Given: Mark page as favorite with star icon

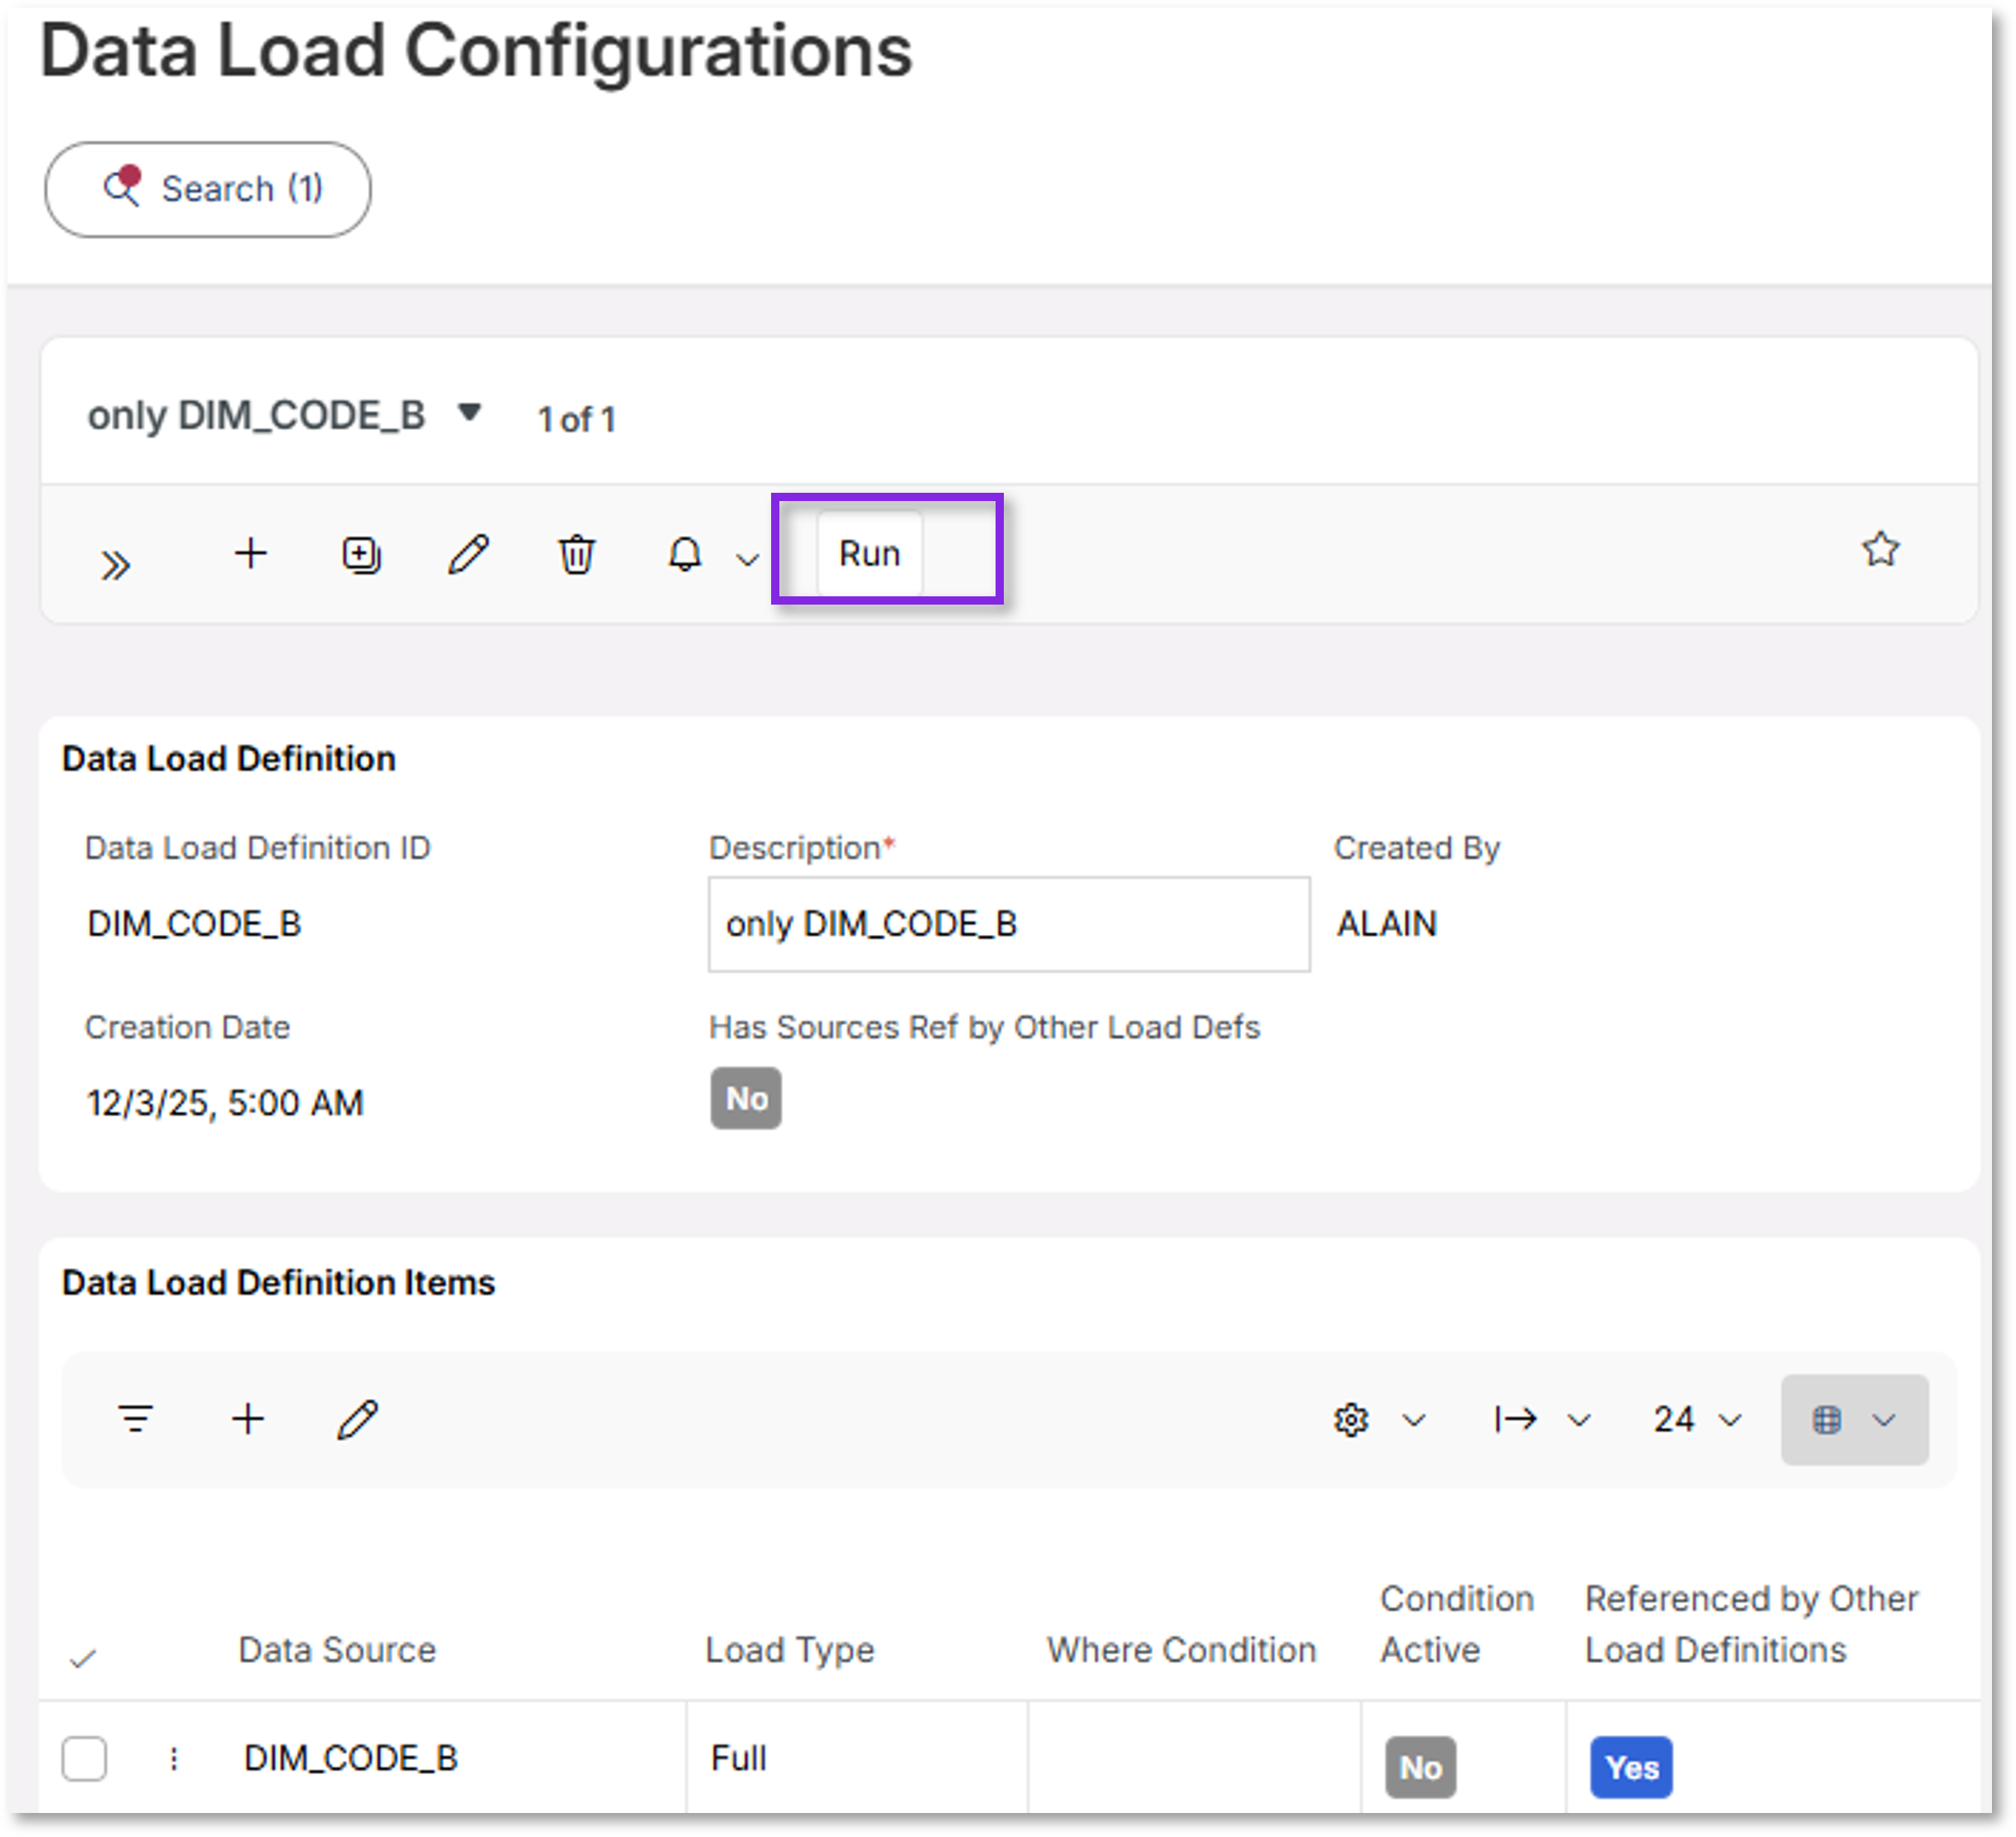Looking at the screenshot, I should click(x=1880, y=549).
